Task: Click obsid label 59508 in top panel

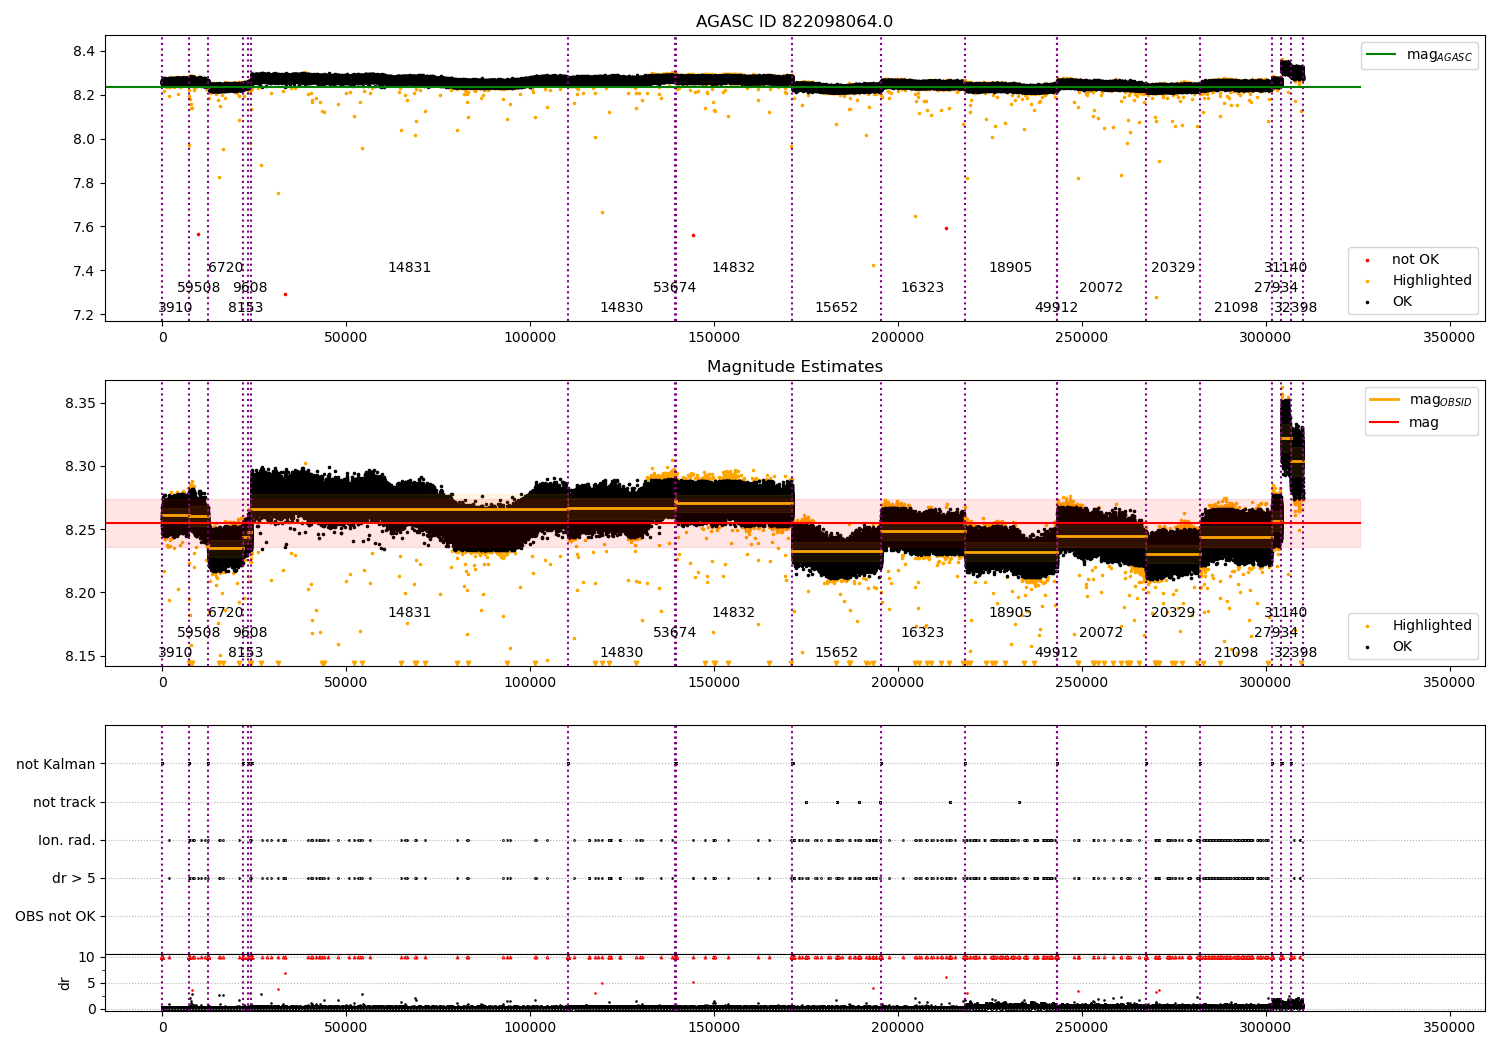Action: tap(198, 288)
